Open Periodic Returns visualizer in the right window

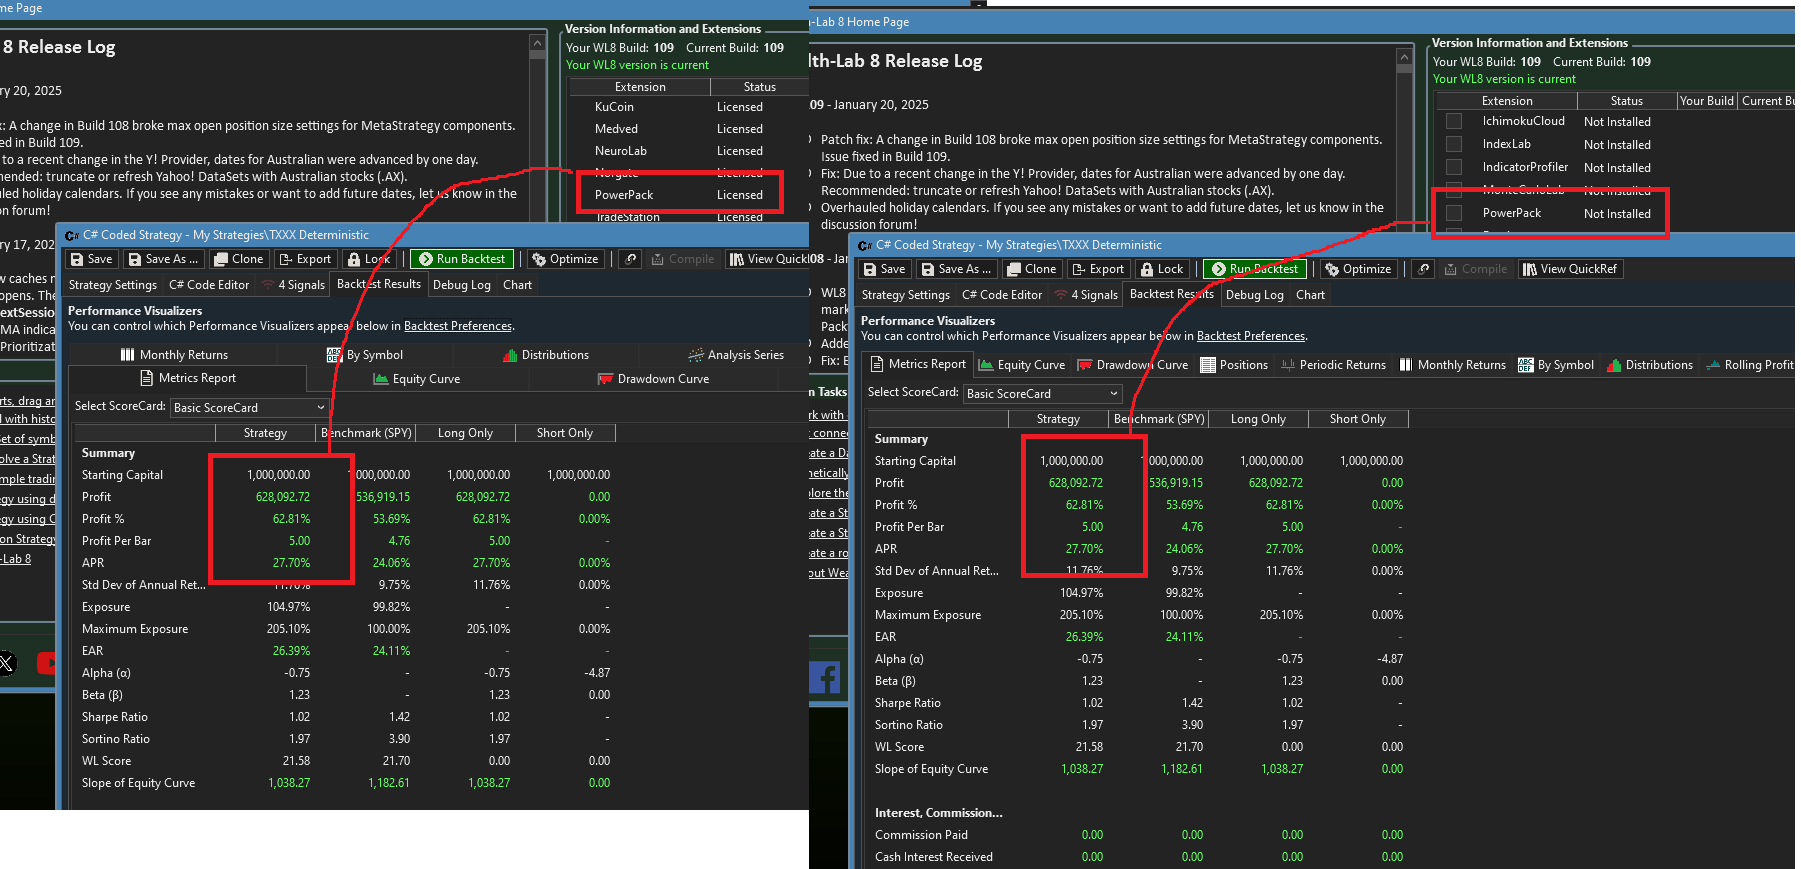(x=1333, y=365)
